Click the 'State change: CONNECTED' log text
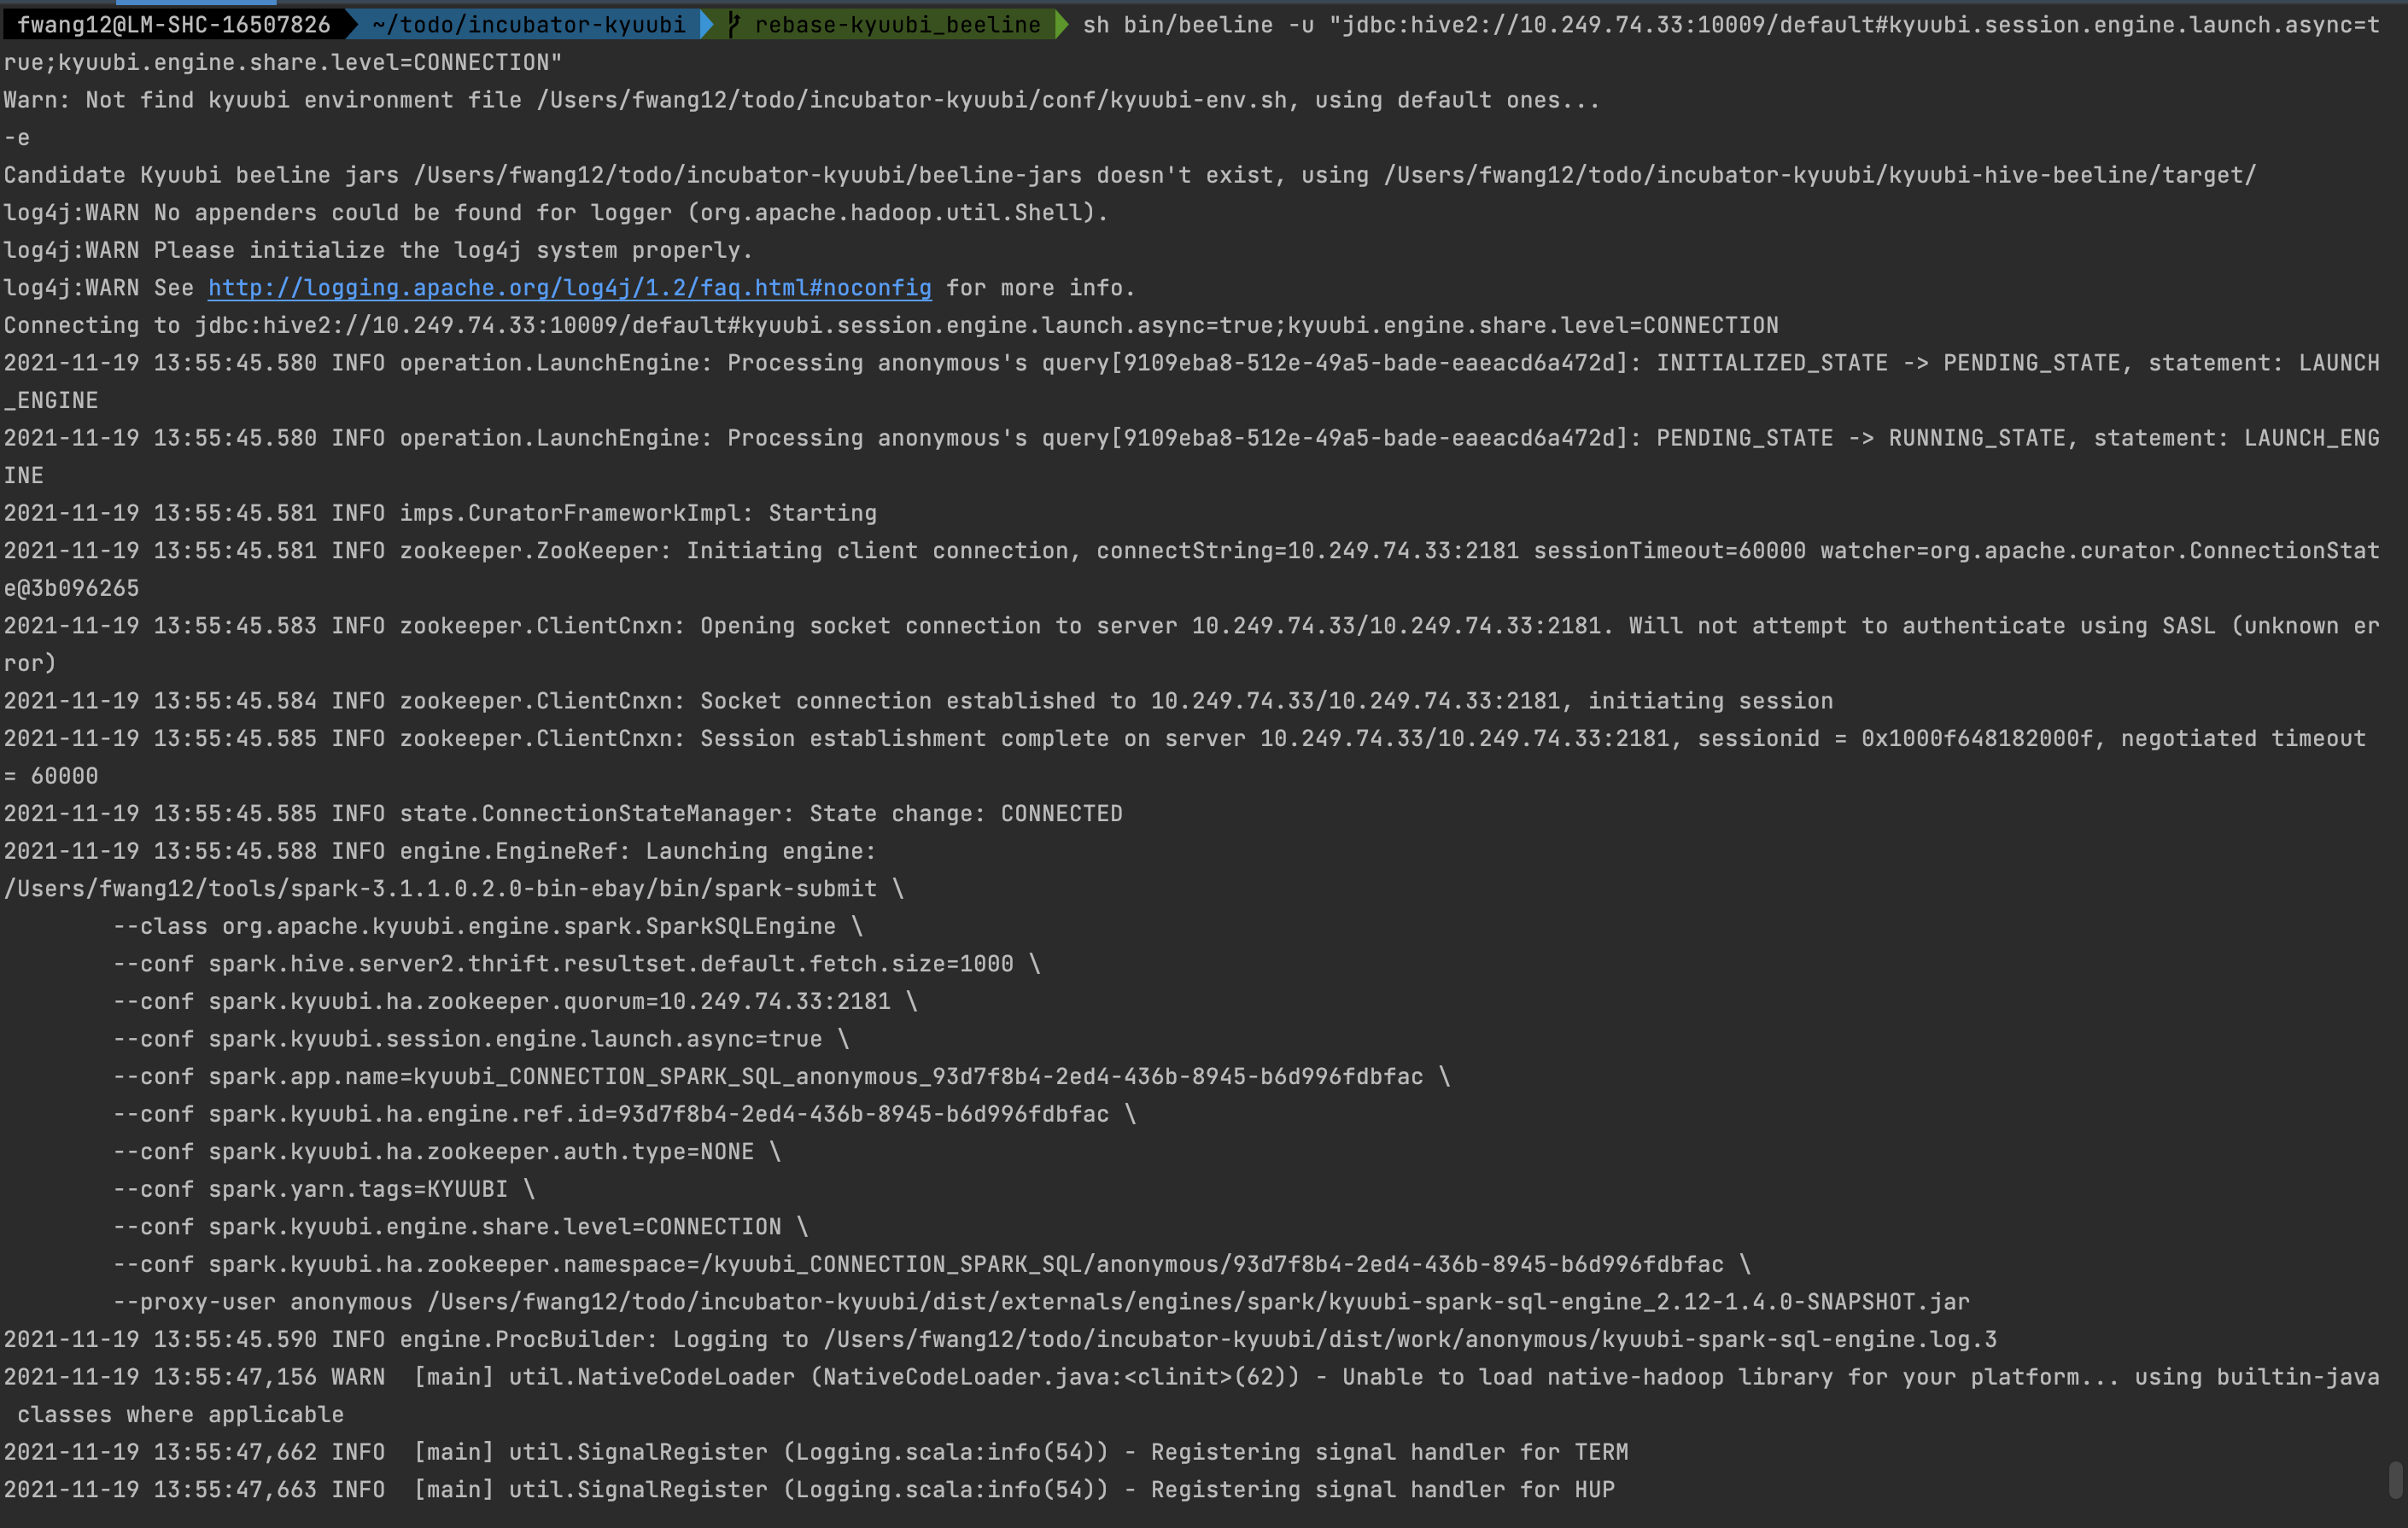Viewport: 2408px width, 1528px height. click(x=965, y=814)
